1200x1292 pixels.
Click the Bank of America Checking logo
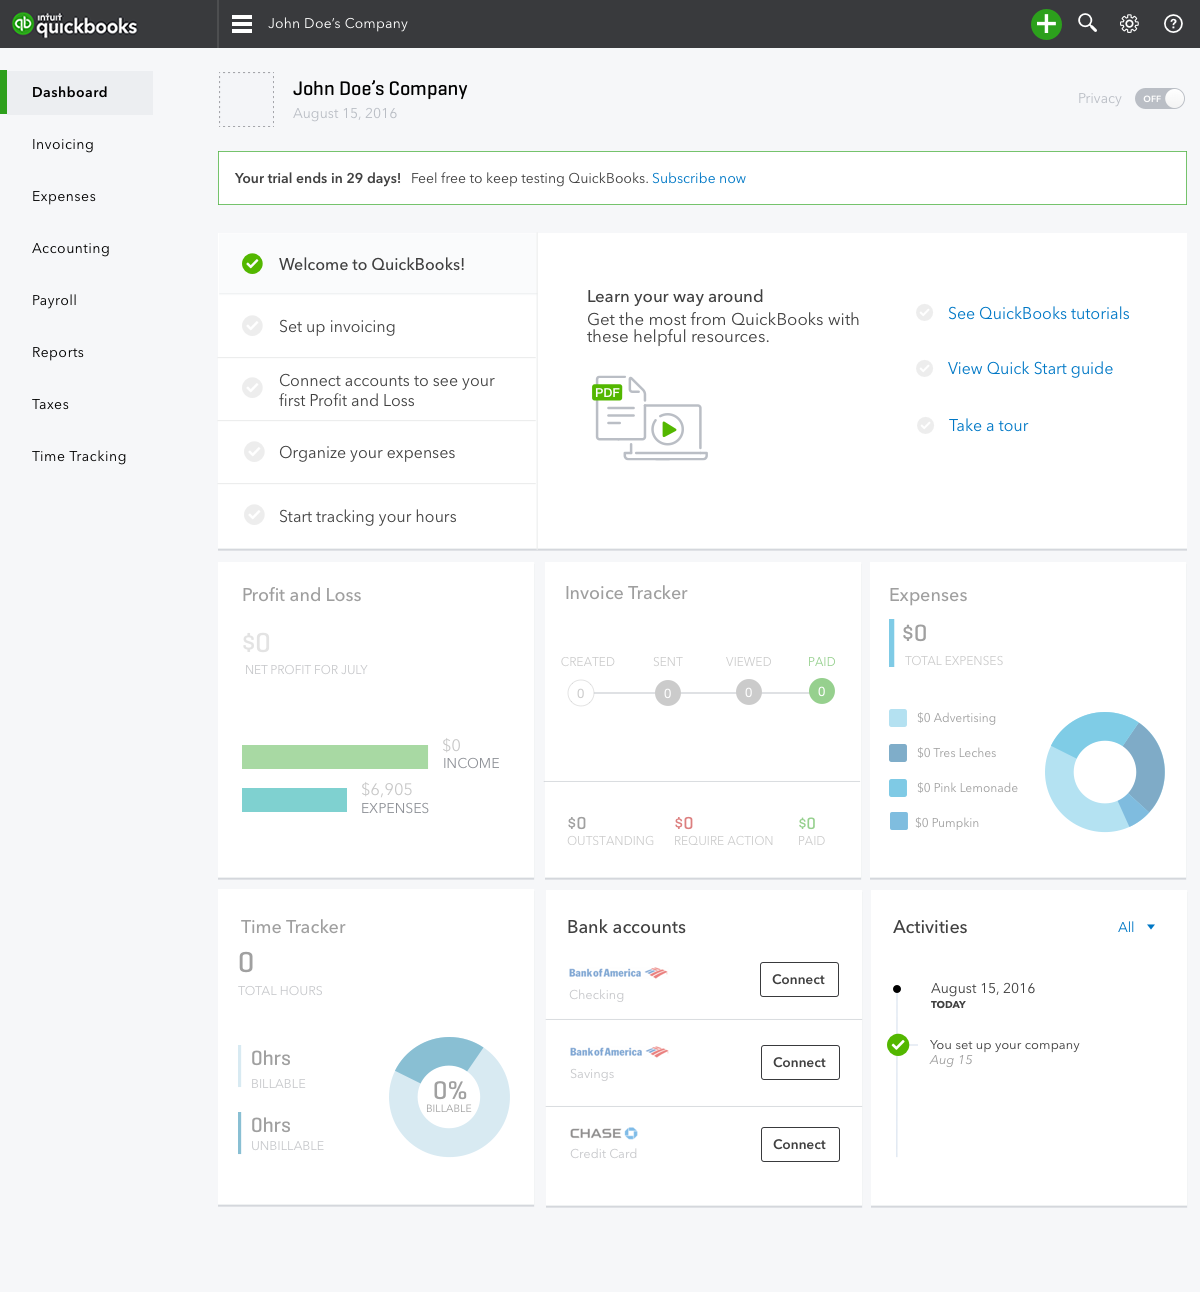618,972
